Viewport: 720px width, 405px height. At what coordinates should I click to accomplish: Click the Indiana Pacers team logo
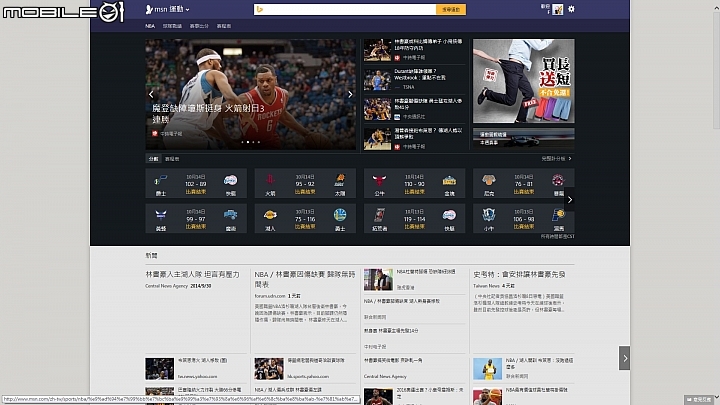[558, 215]
